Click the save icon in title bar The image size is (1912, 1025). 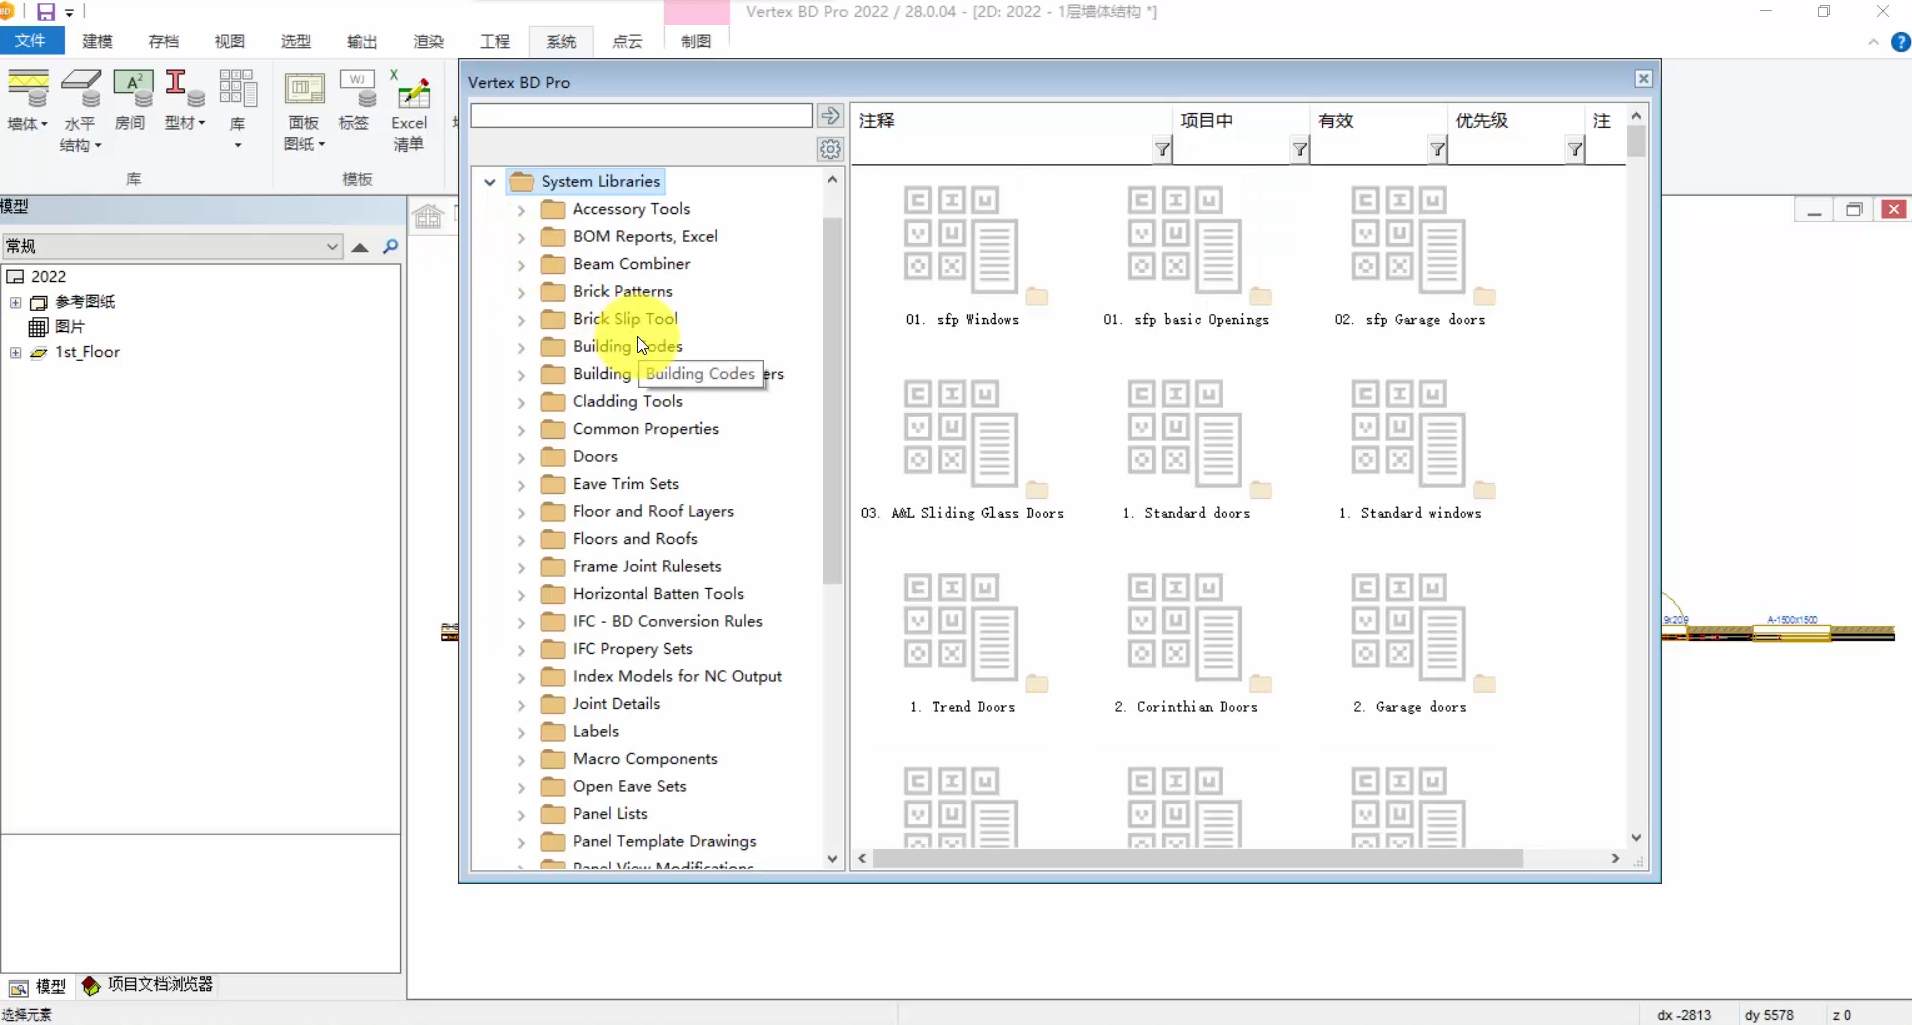pyautogui.click(x=46, y=12)
